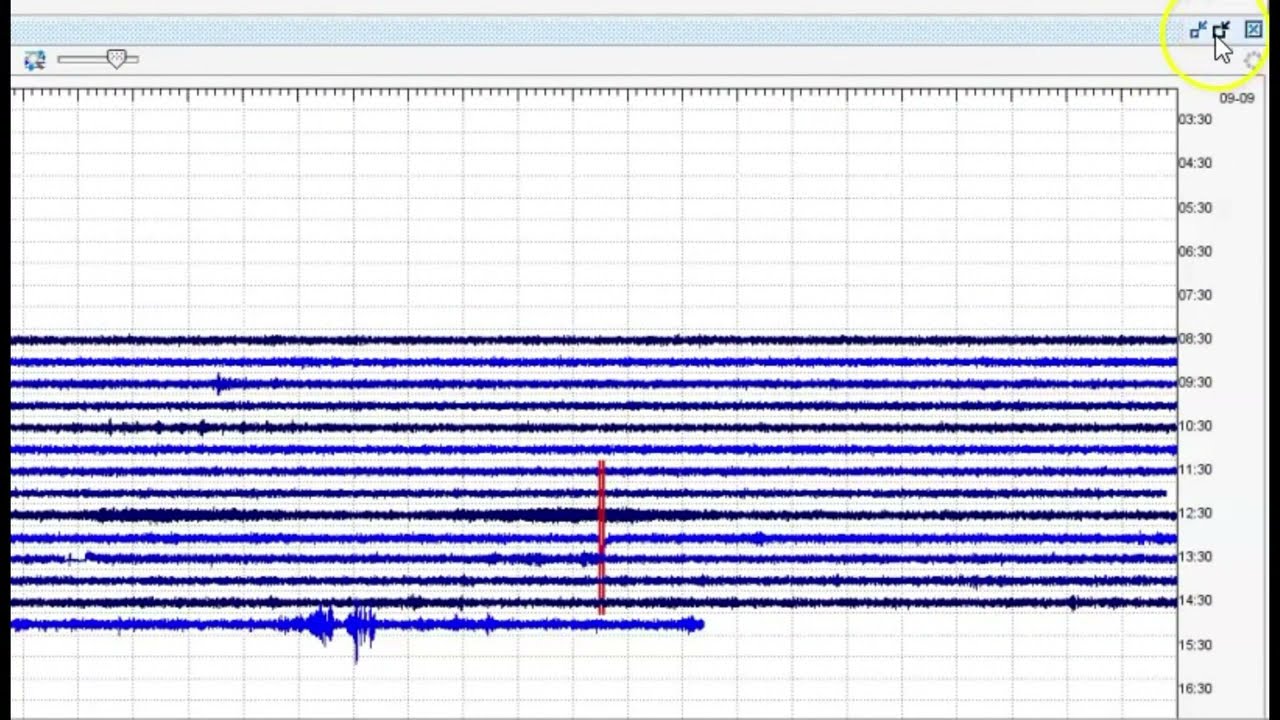Image resolution: width=1280 pixels, height=720 pixels.
Task: Click the 04:30 time label
Action: tap(1195, 163)
